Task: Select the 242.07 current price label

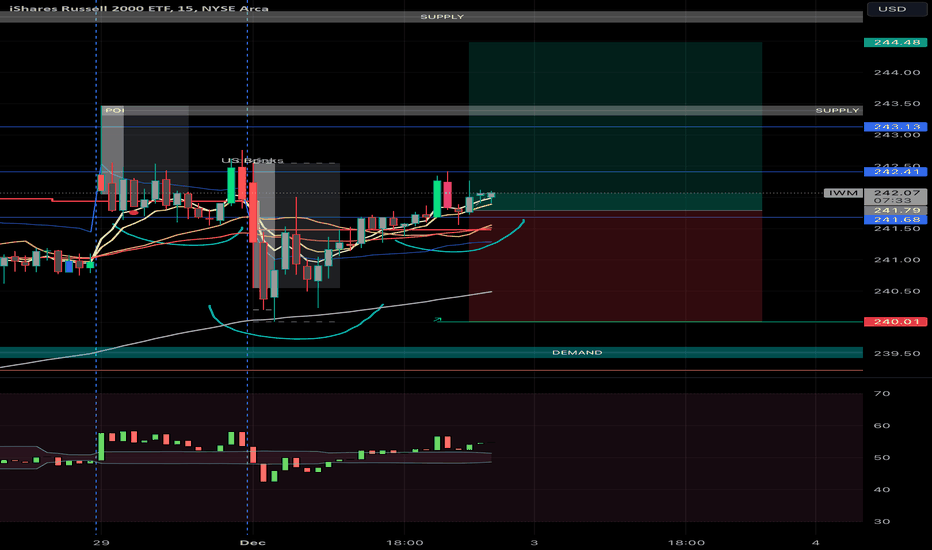Action: (x=896, y=193)
